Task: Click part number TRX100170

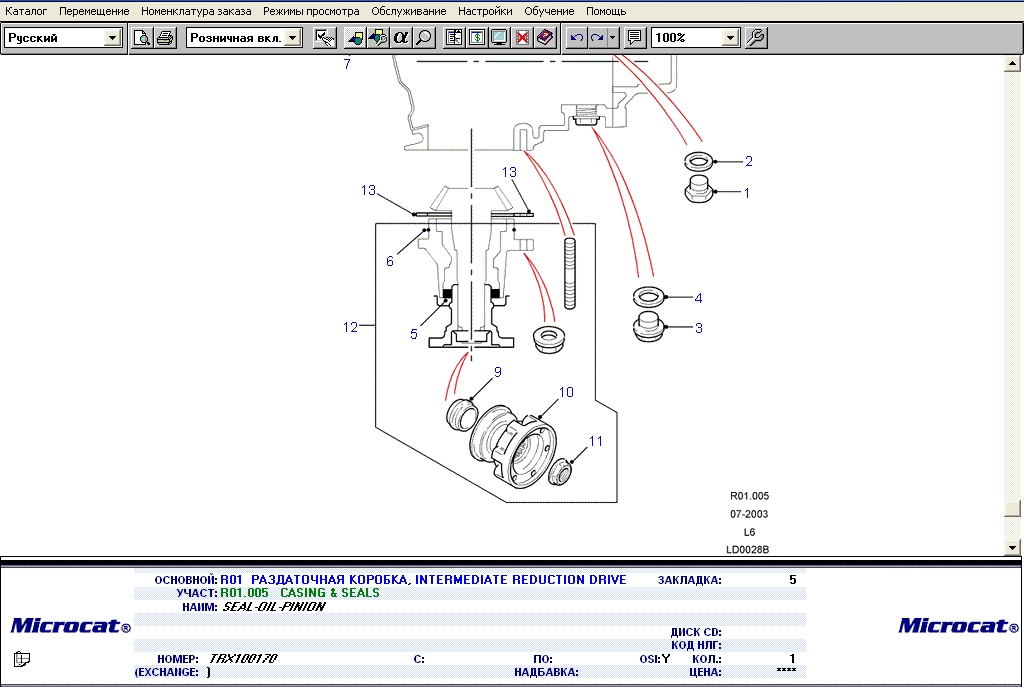Action: tap(243, 659)
